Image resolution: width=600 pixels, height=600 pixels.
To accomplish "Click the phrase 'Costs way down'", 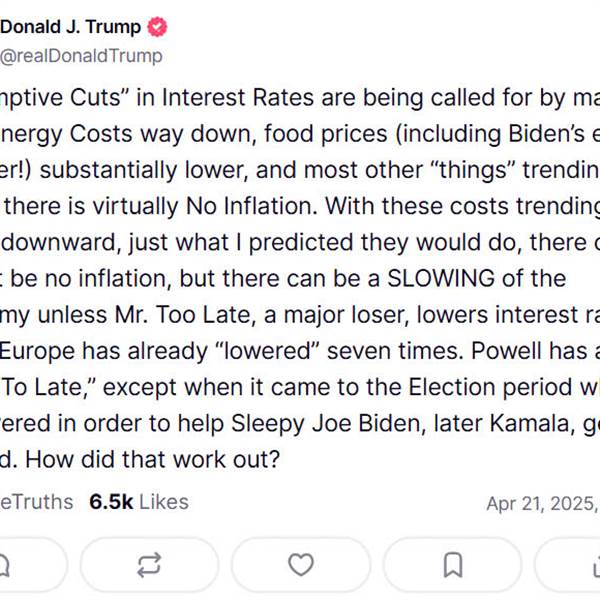I will [163, 134].
